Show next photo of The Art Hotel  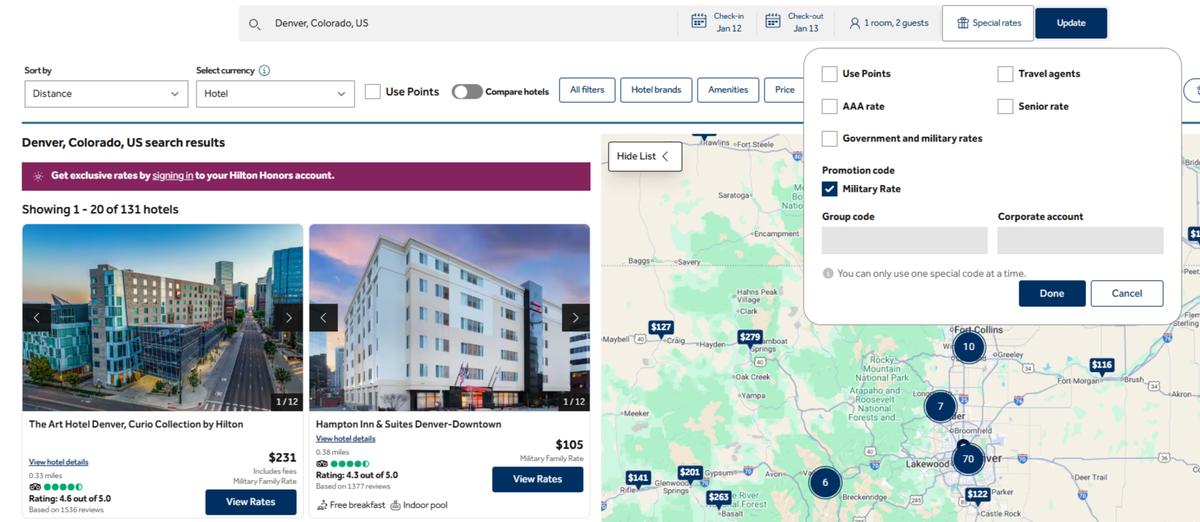(288, 318)
